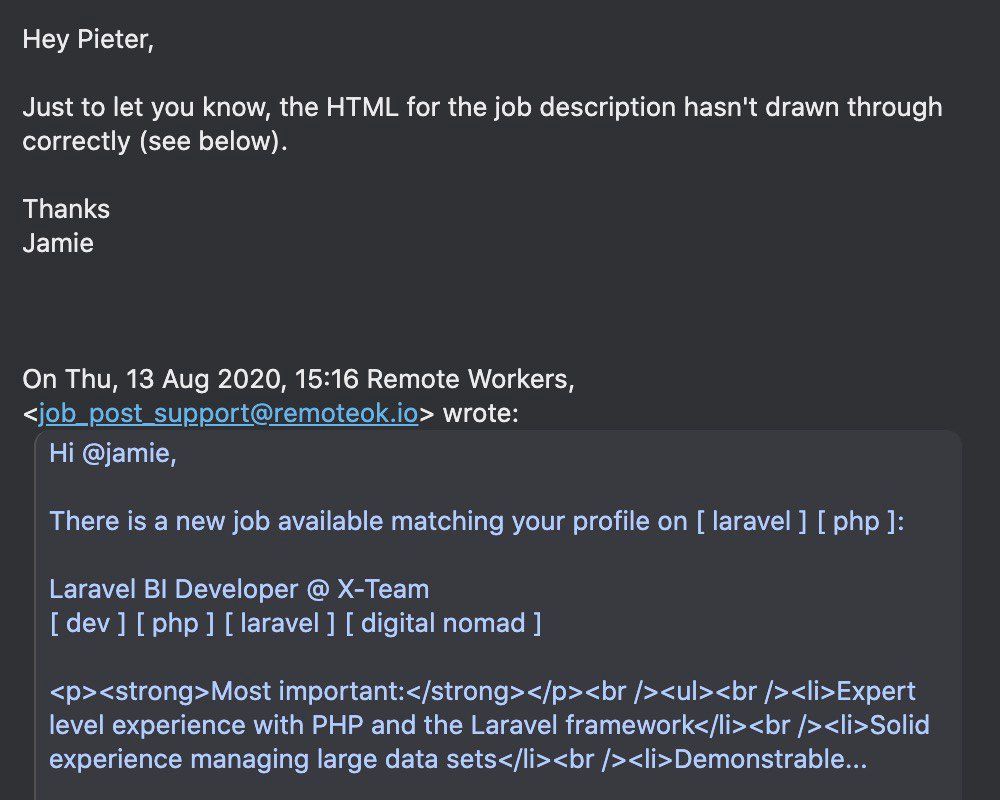Click "Hi @jamie," in the quoted message
Viewport: 1000px width, 800px height.
pyautogui.click(x=113, y=454)
